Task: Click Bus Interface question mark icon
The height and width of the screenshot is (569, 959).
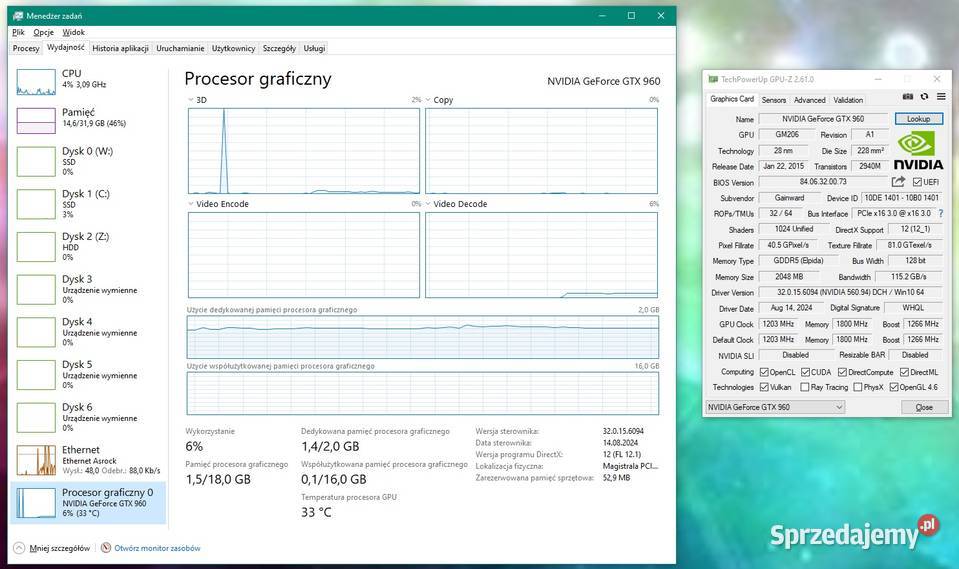Action: pyautogui.click(x=941, y=214)
